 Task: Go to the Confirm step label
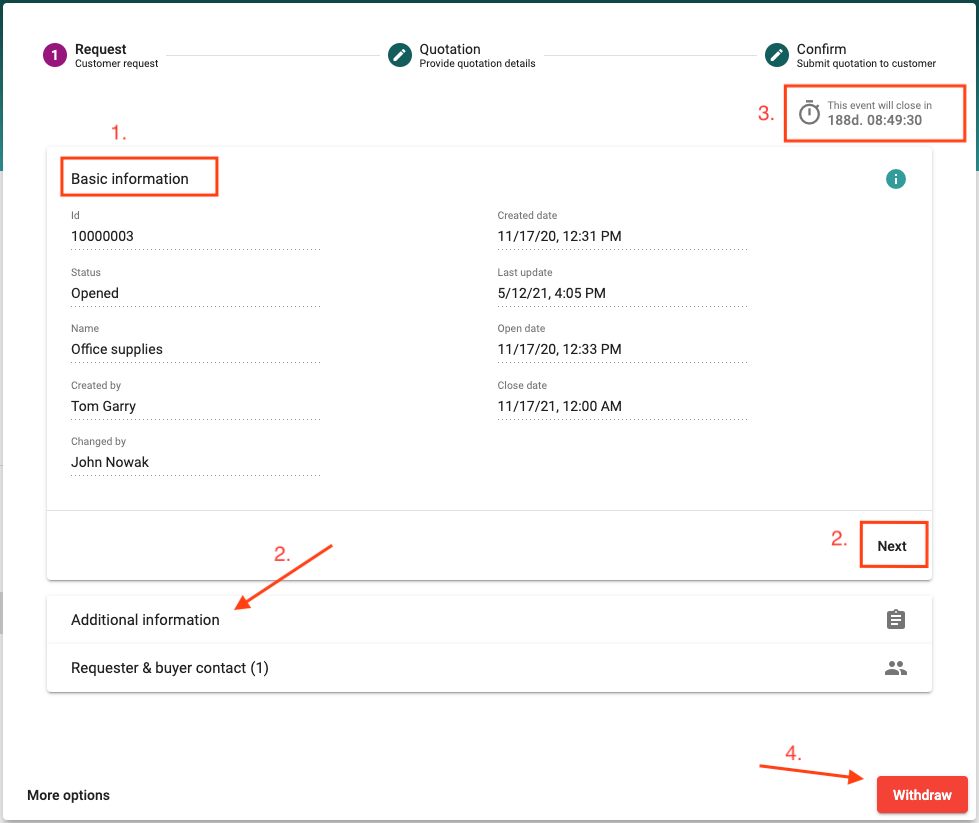[821, 49]
